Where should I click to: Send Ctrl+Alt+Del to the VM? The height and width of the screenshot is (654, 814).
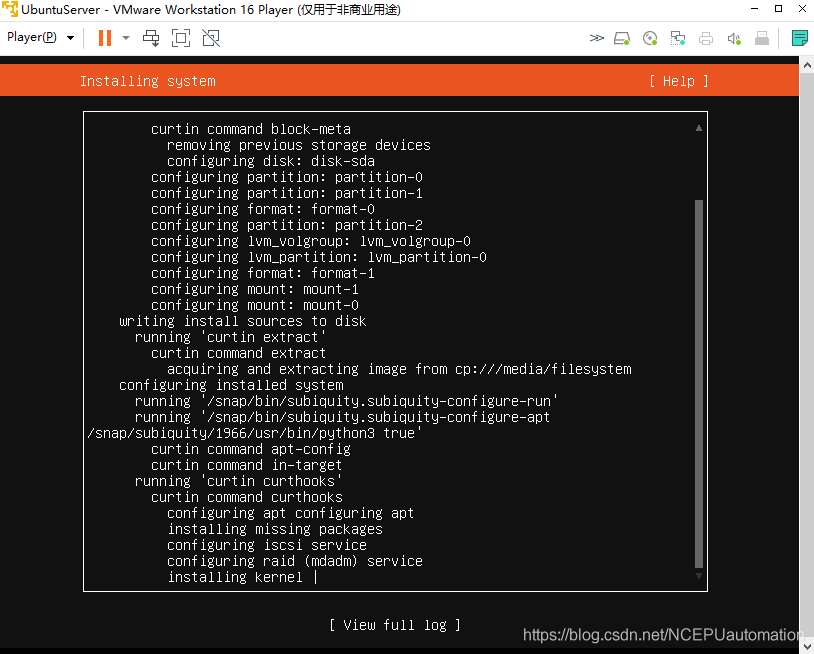(151, 38)
